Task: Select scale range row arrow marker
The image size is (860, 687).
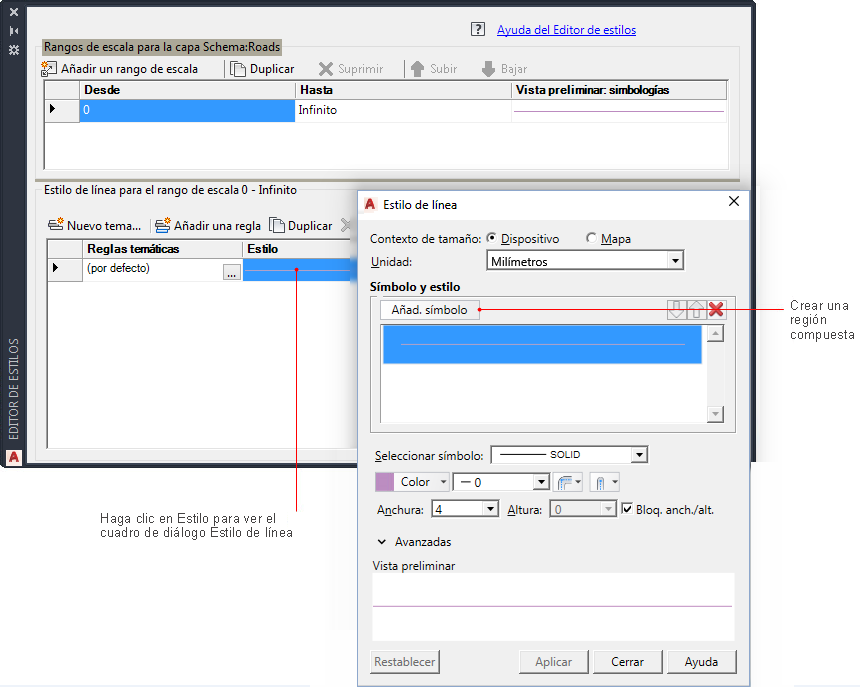Action: pyautogui.click(x=53, y=109)
